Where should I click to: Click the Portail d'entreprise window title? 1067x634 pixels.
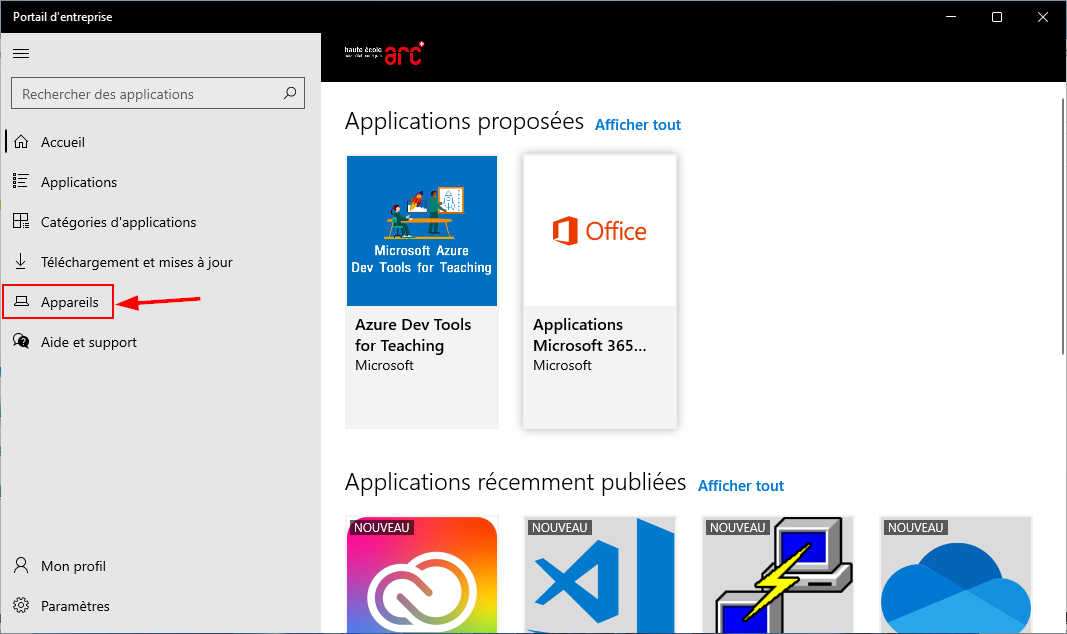coord(63,17)
